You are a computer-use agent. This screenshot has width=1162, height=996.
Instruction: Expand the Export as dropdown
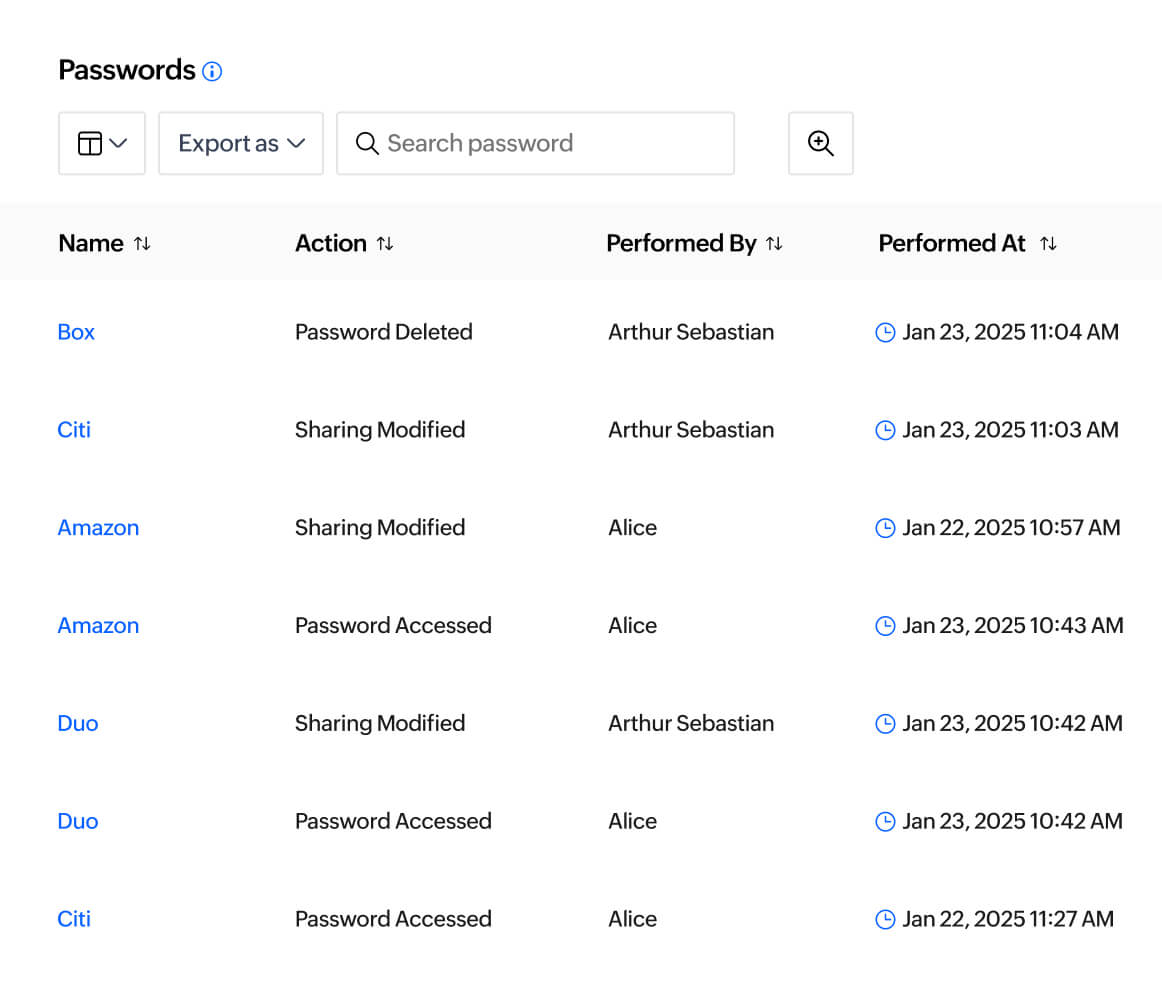point(241,143)
